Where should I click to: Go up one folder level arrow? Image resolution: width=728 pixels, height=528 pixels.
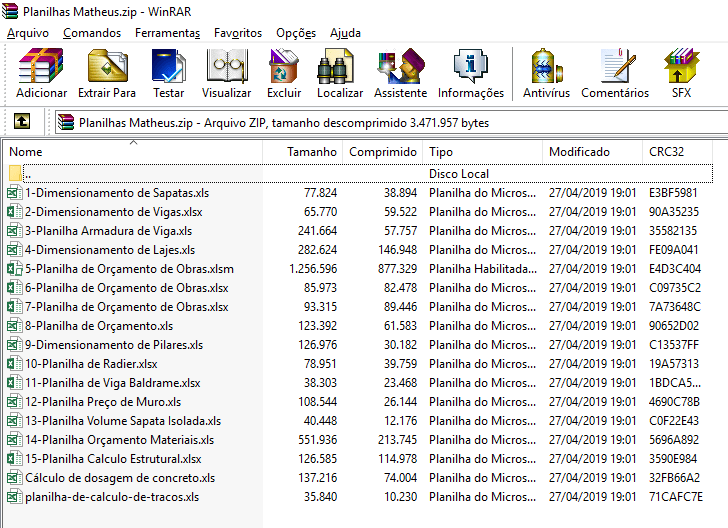[22, 122]
